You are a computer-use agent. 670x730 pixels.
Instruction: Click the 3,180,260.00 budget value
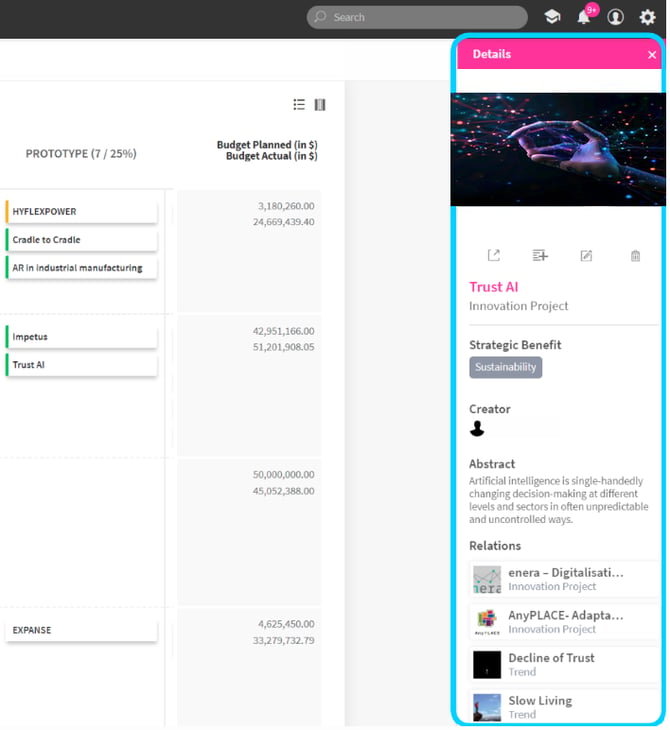(x=286, y=206)
